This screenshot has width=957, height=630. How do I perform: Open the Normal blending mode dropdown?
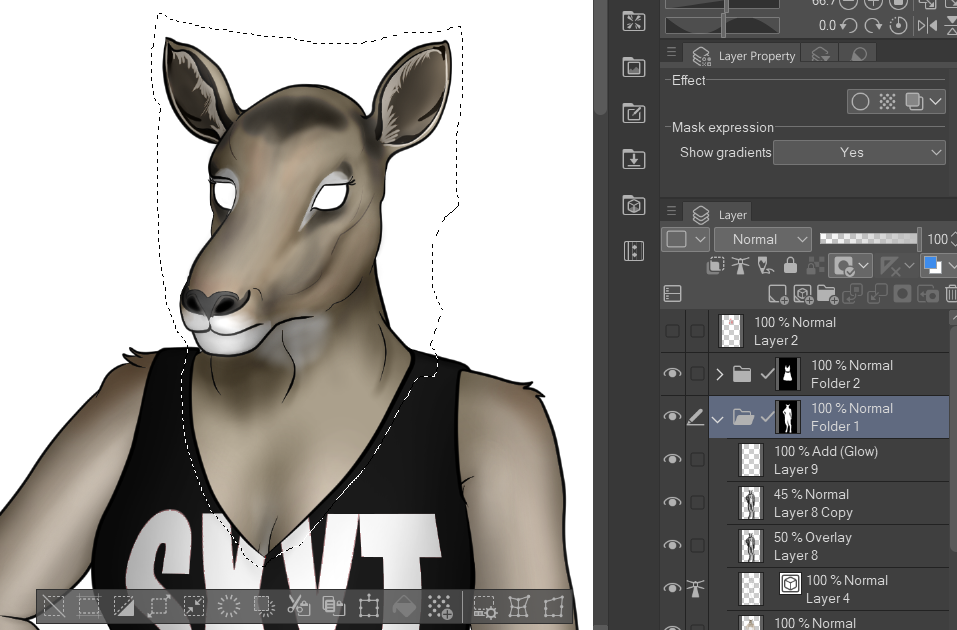[x=763, y=239]
